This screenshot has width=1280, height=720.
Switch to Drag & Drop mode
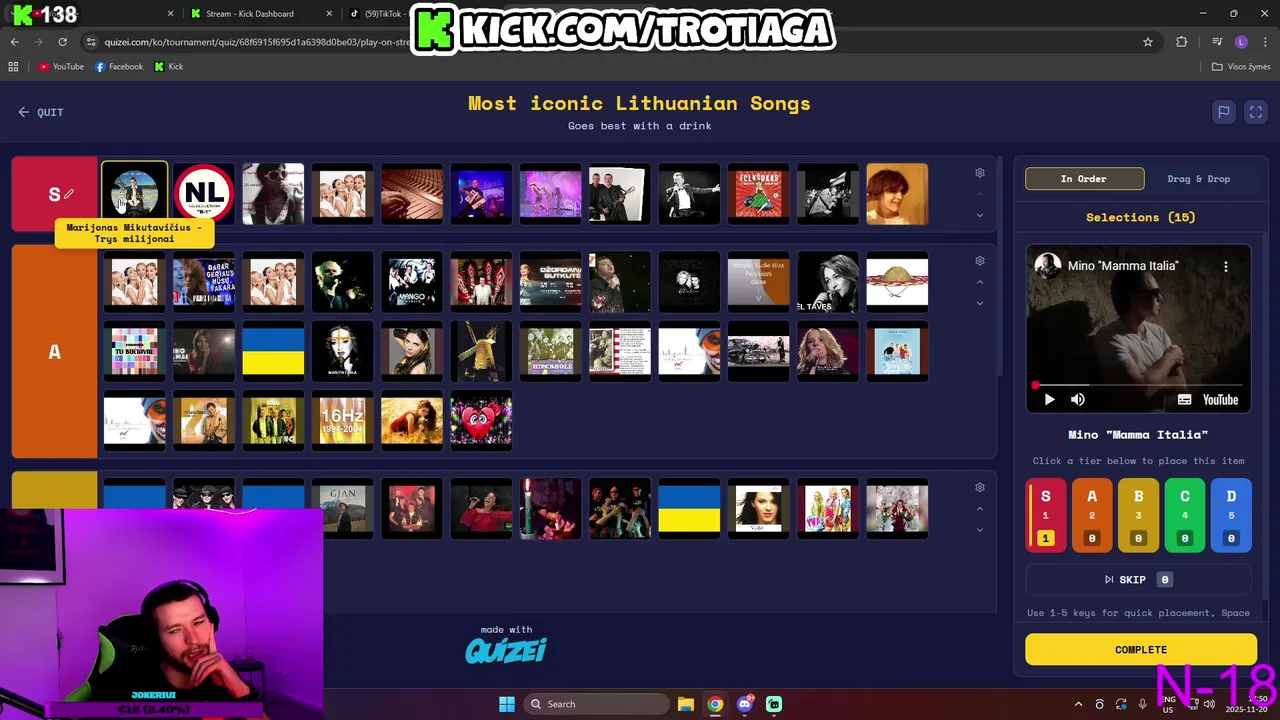click(1198, 179)
